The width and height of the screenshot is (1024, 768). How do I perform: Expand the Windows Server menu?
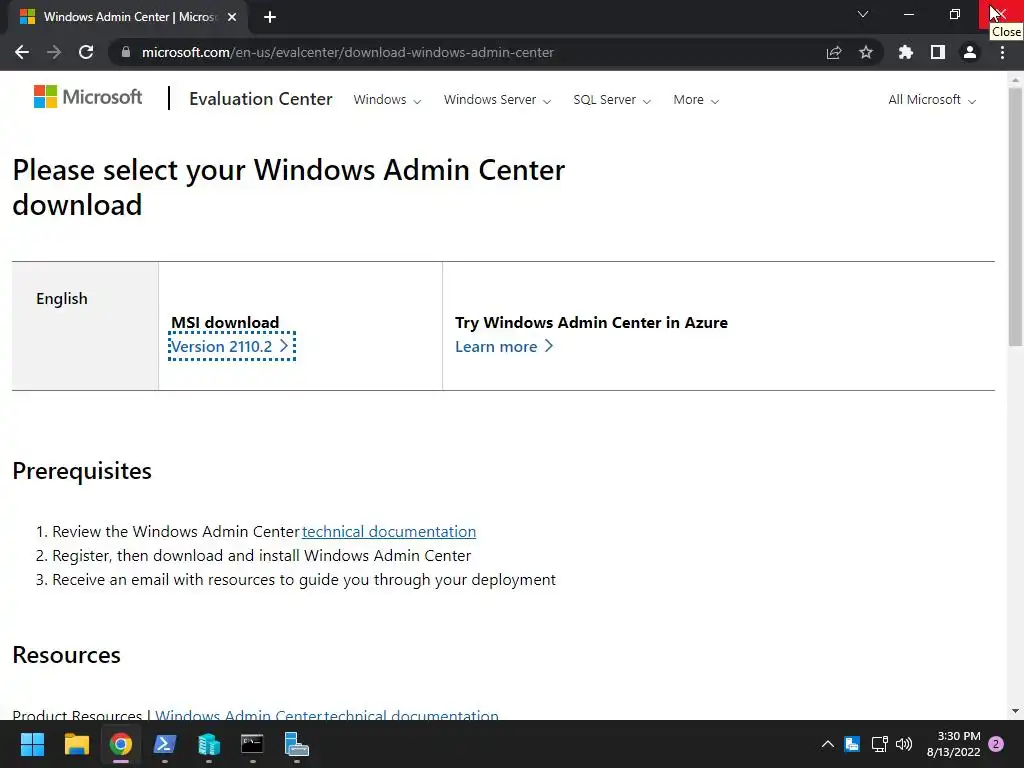[498, 100]
